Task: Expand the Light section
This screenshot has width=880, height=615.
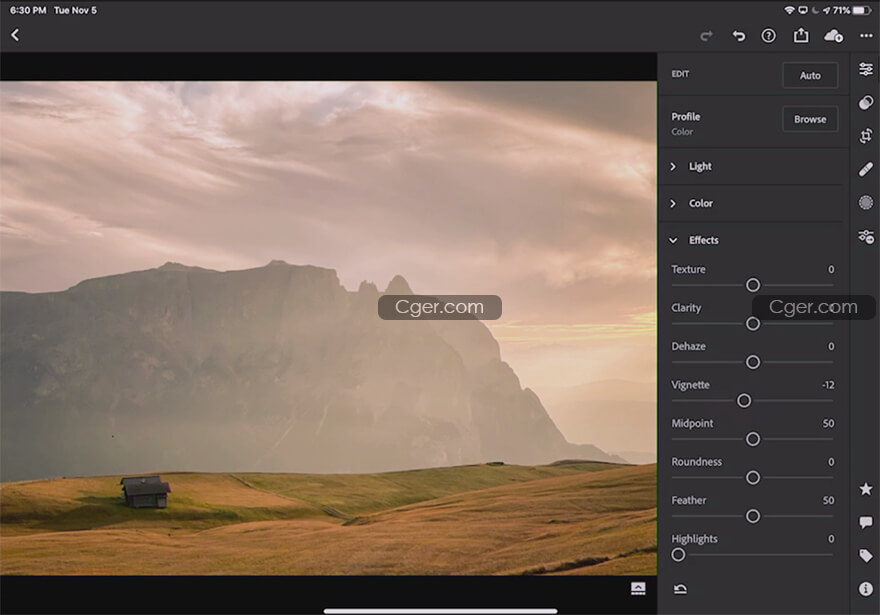Action: click(x=750, y=167)
